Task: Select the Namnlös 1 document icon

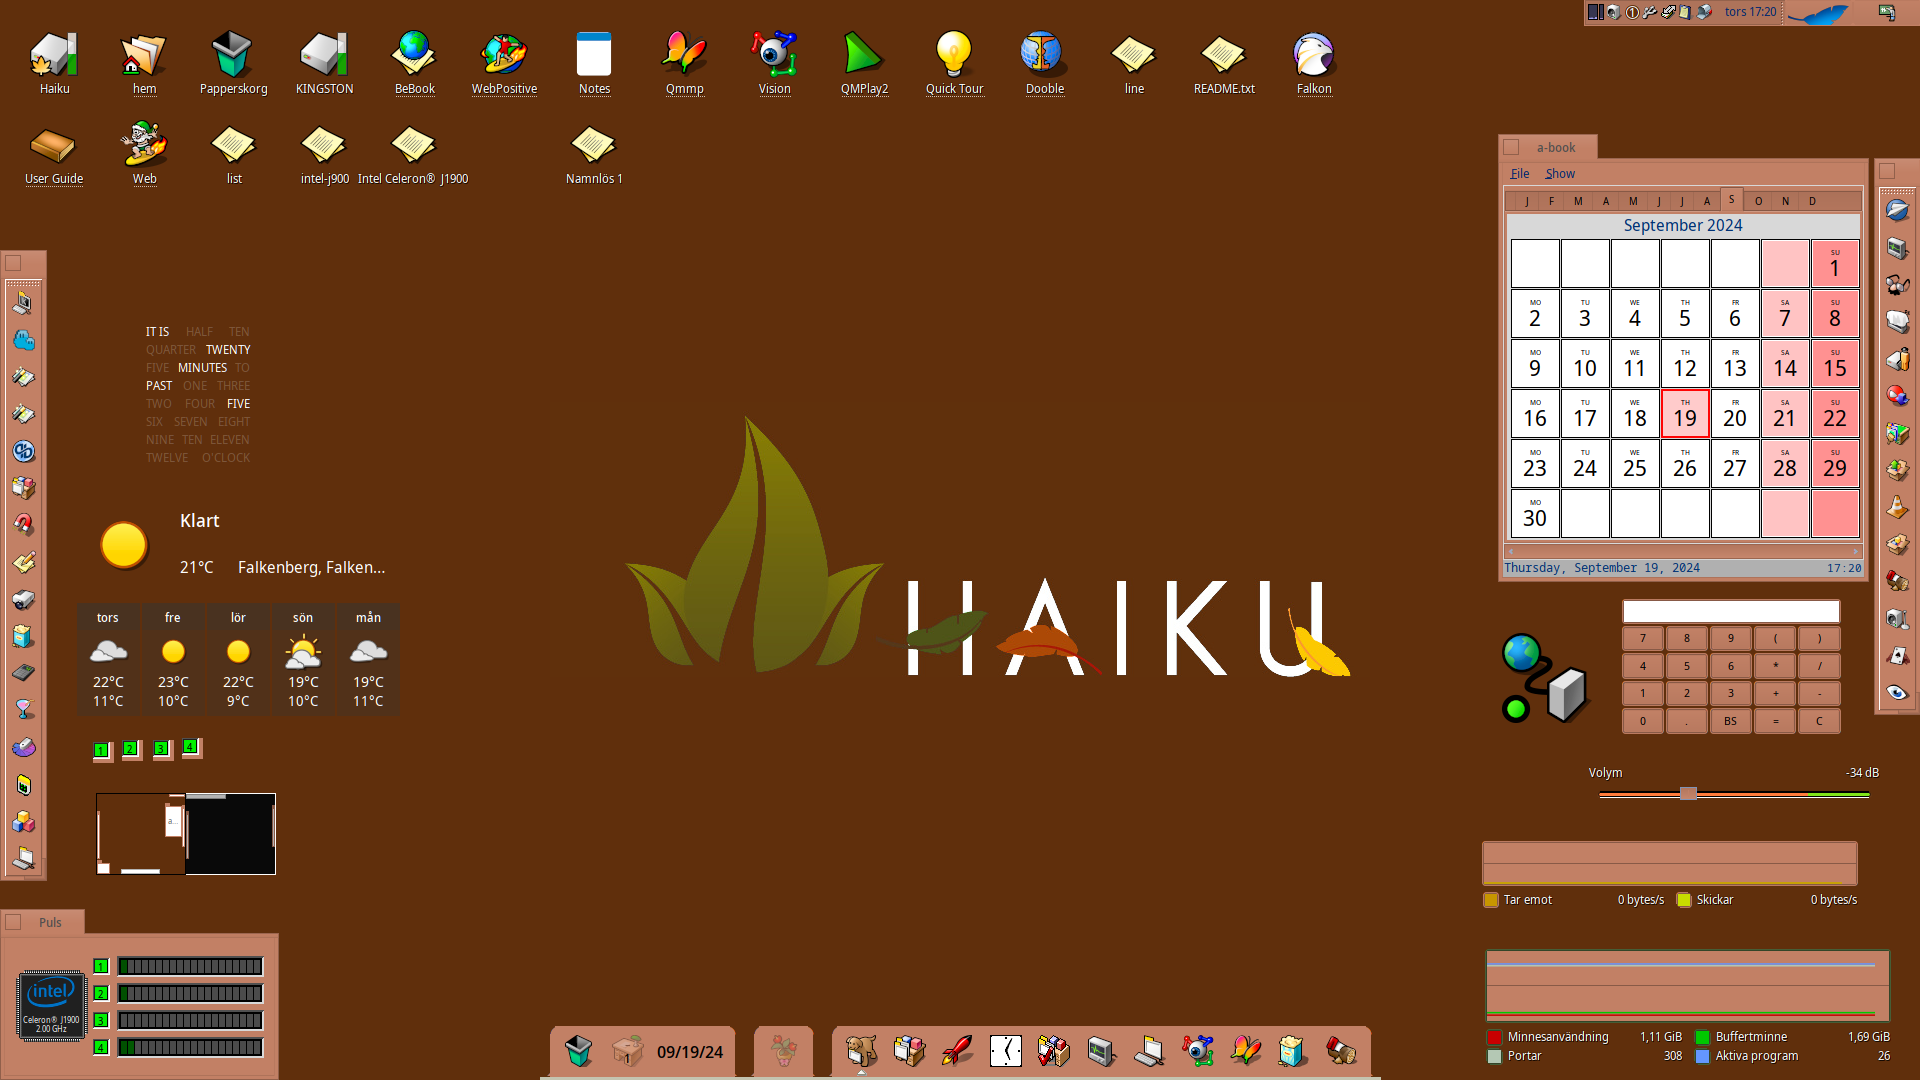Action: click(593, 146)
